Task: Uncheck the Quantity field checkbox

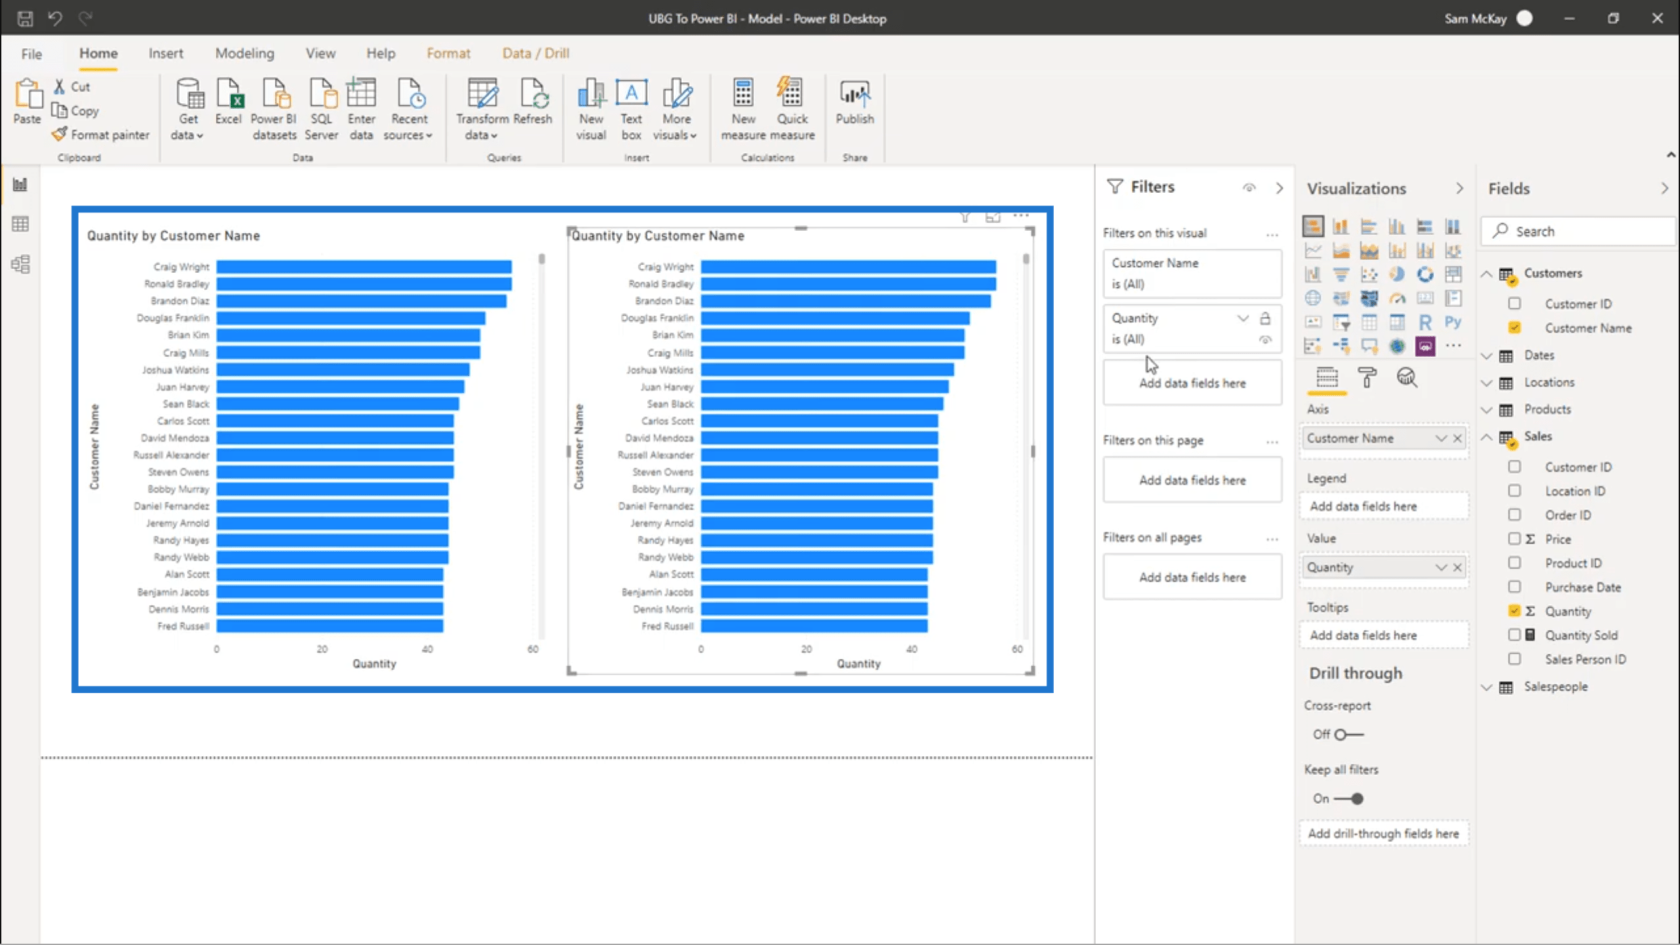Action: tap(1514, 611)
